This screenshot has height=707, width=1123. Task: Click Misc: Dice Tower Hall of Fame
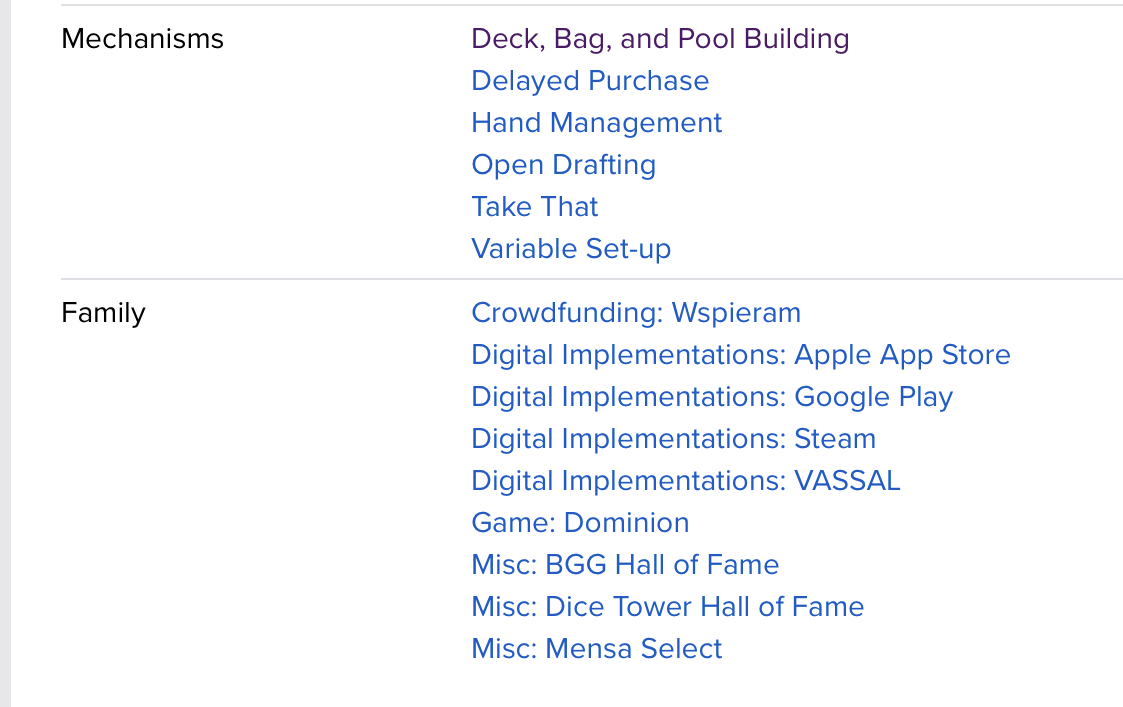click(667, 607)
